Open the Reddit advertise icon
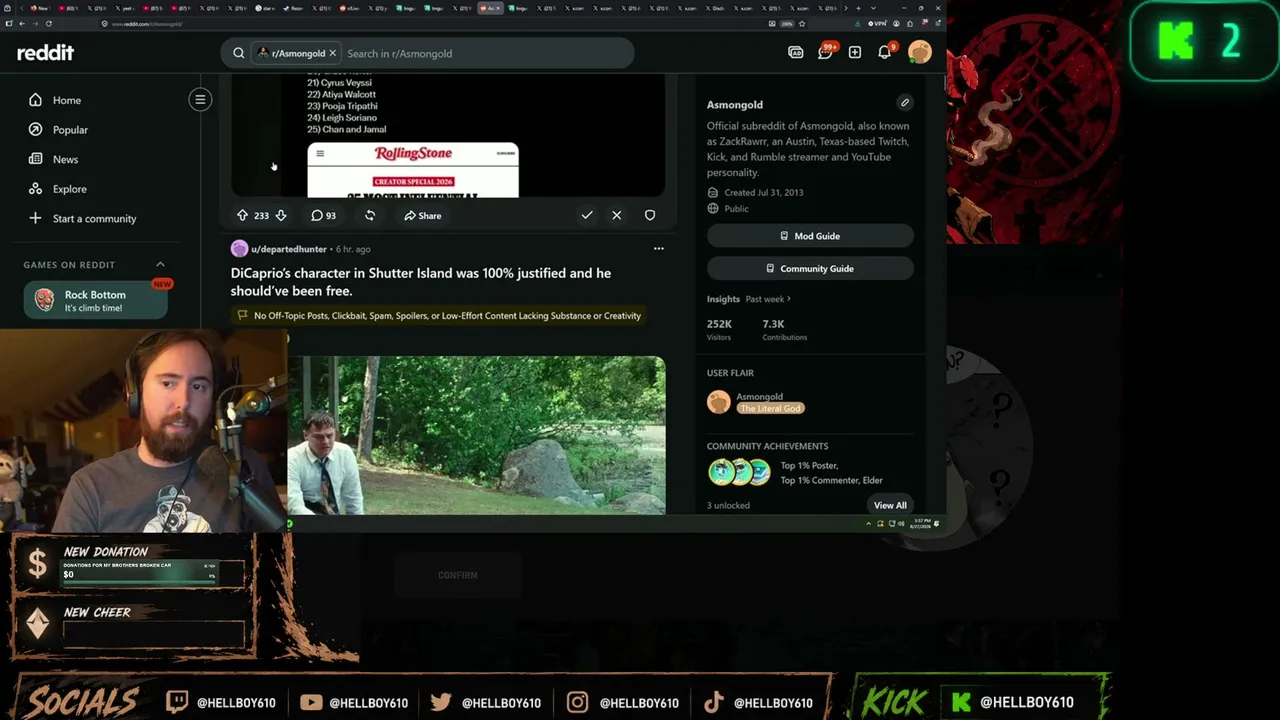The width and height of the screenshot is (1280, 720). point(796,53)
